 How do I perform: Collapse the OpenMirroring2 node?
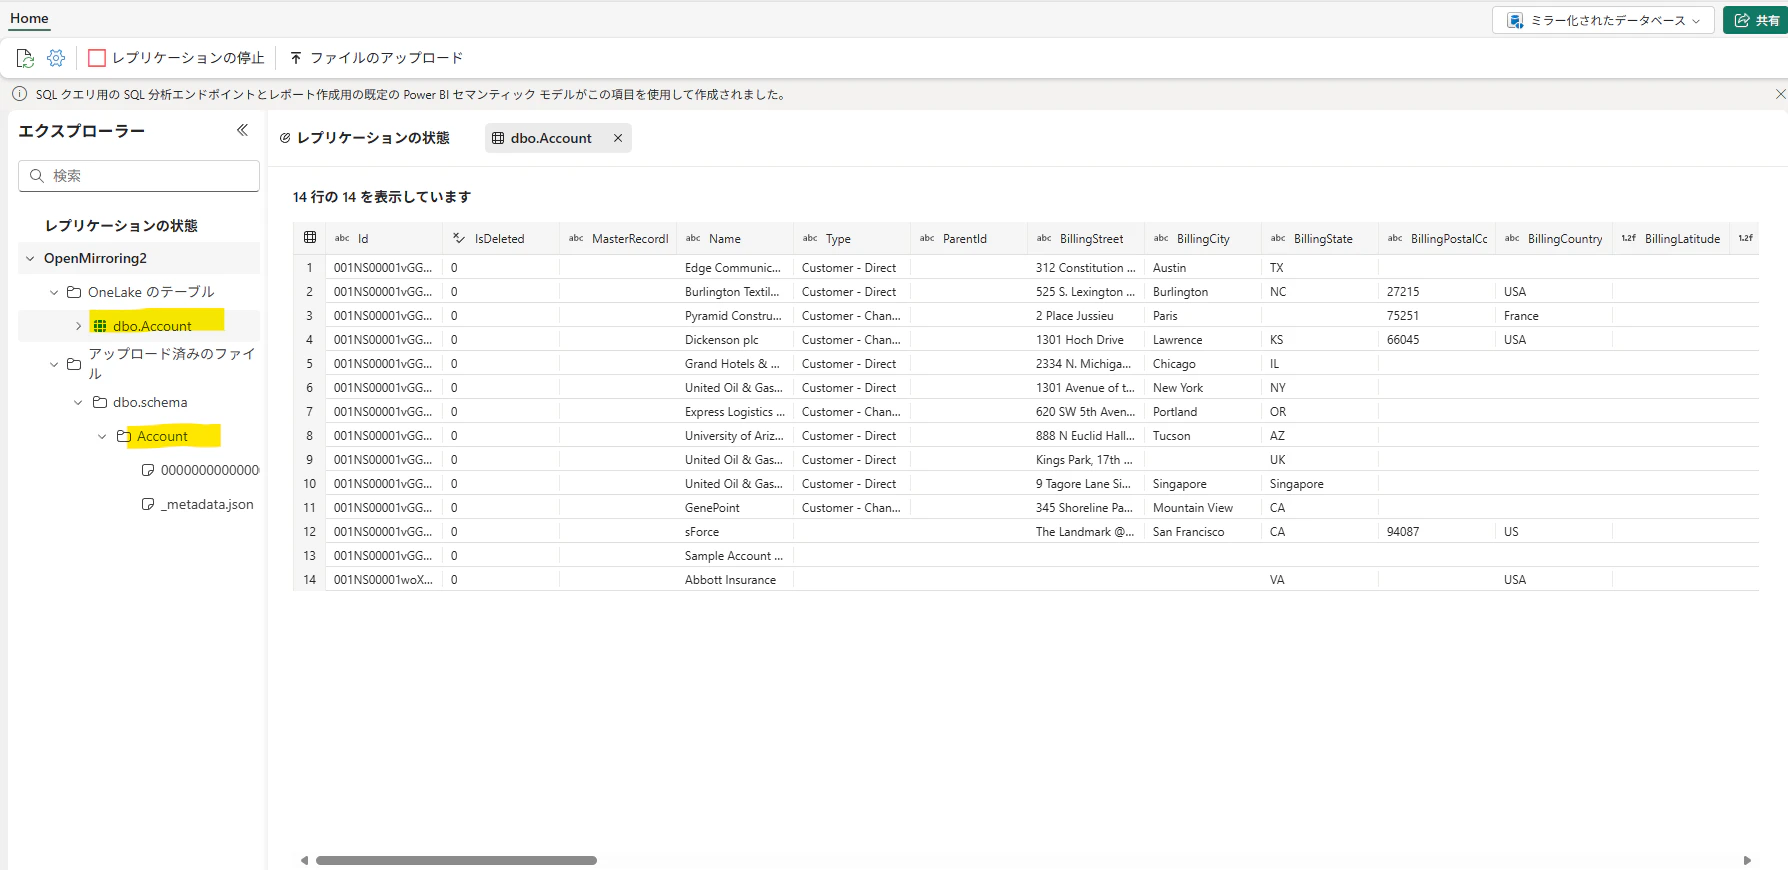(x=30, y=258)
